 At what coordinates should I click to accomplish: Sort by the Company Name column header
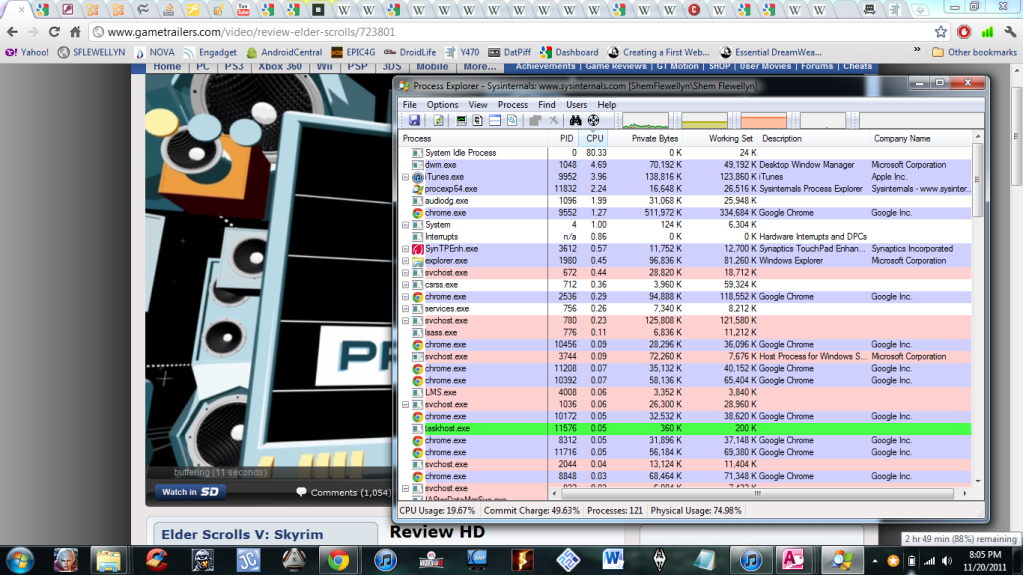(921, 138)
